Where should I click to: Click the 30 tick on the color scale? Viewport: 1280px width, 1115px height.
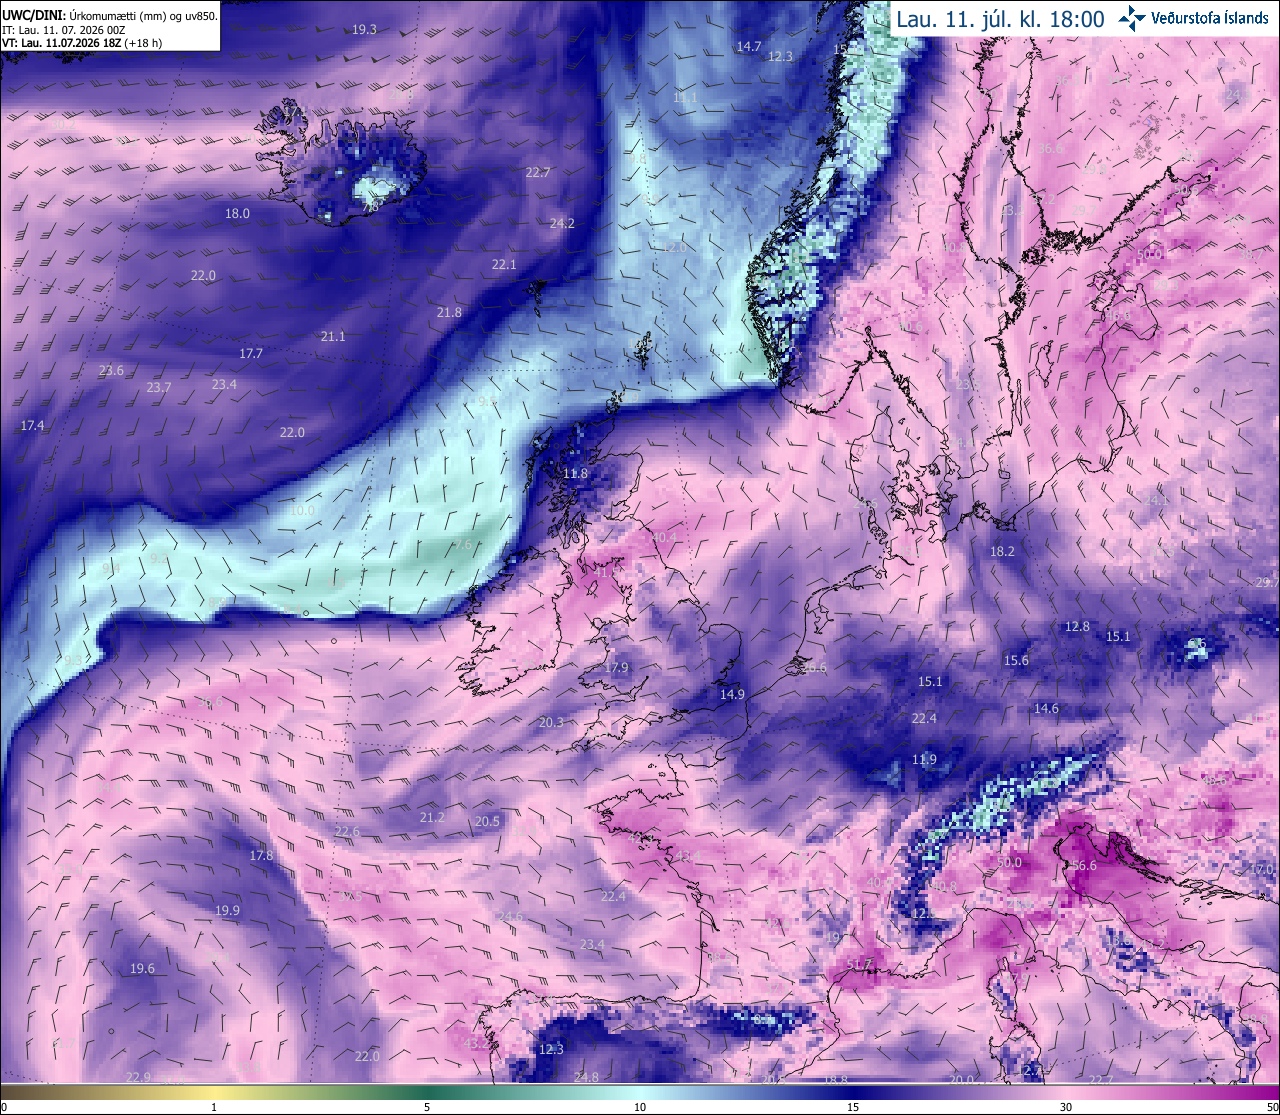pyautogui.click(x=1066, y=1107)
